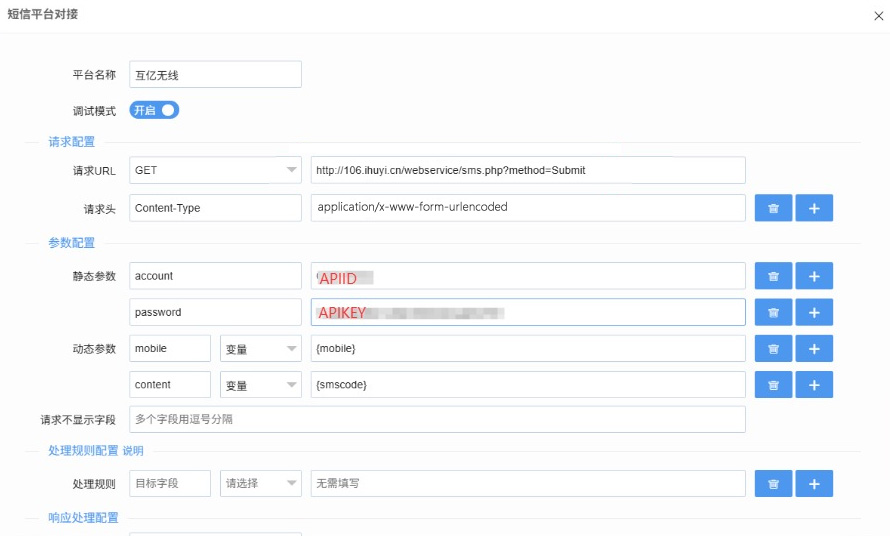Open the GET request method dropdown

click(215, 170)
